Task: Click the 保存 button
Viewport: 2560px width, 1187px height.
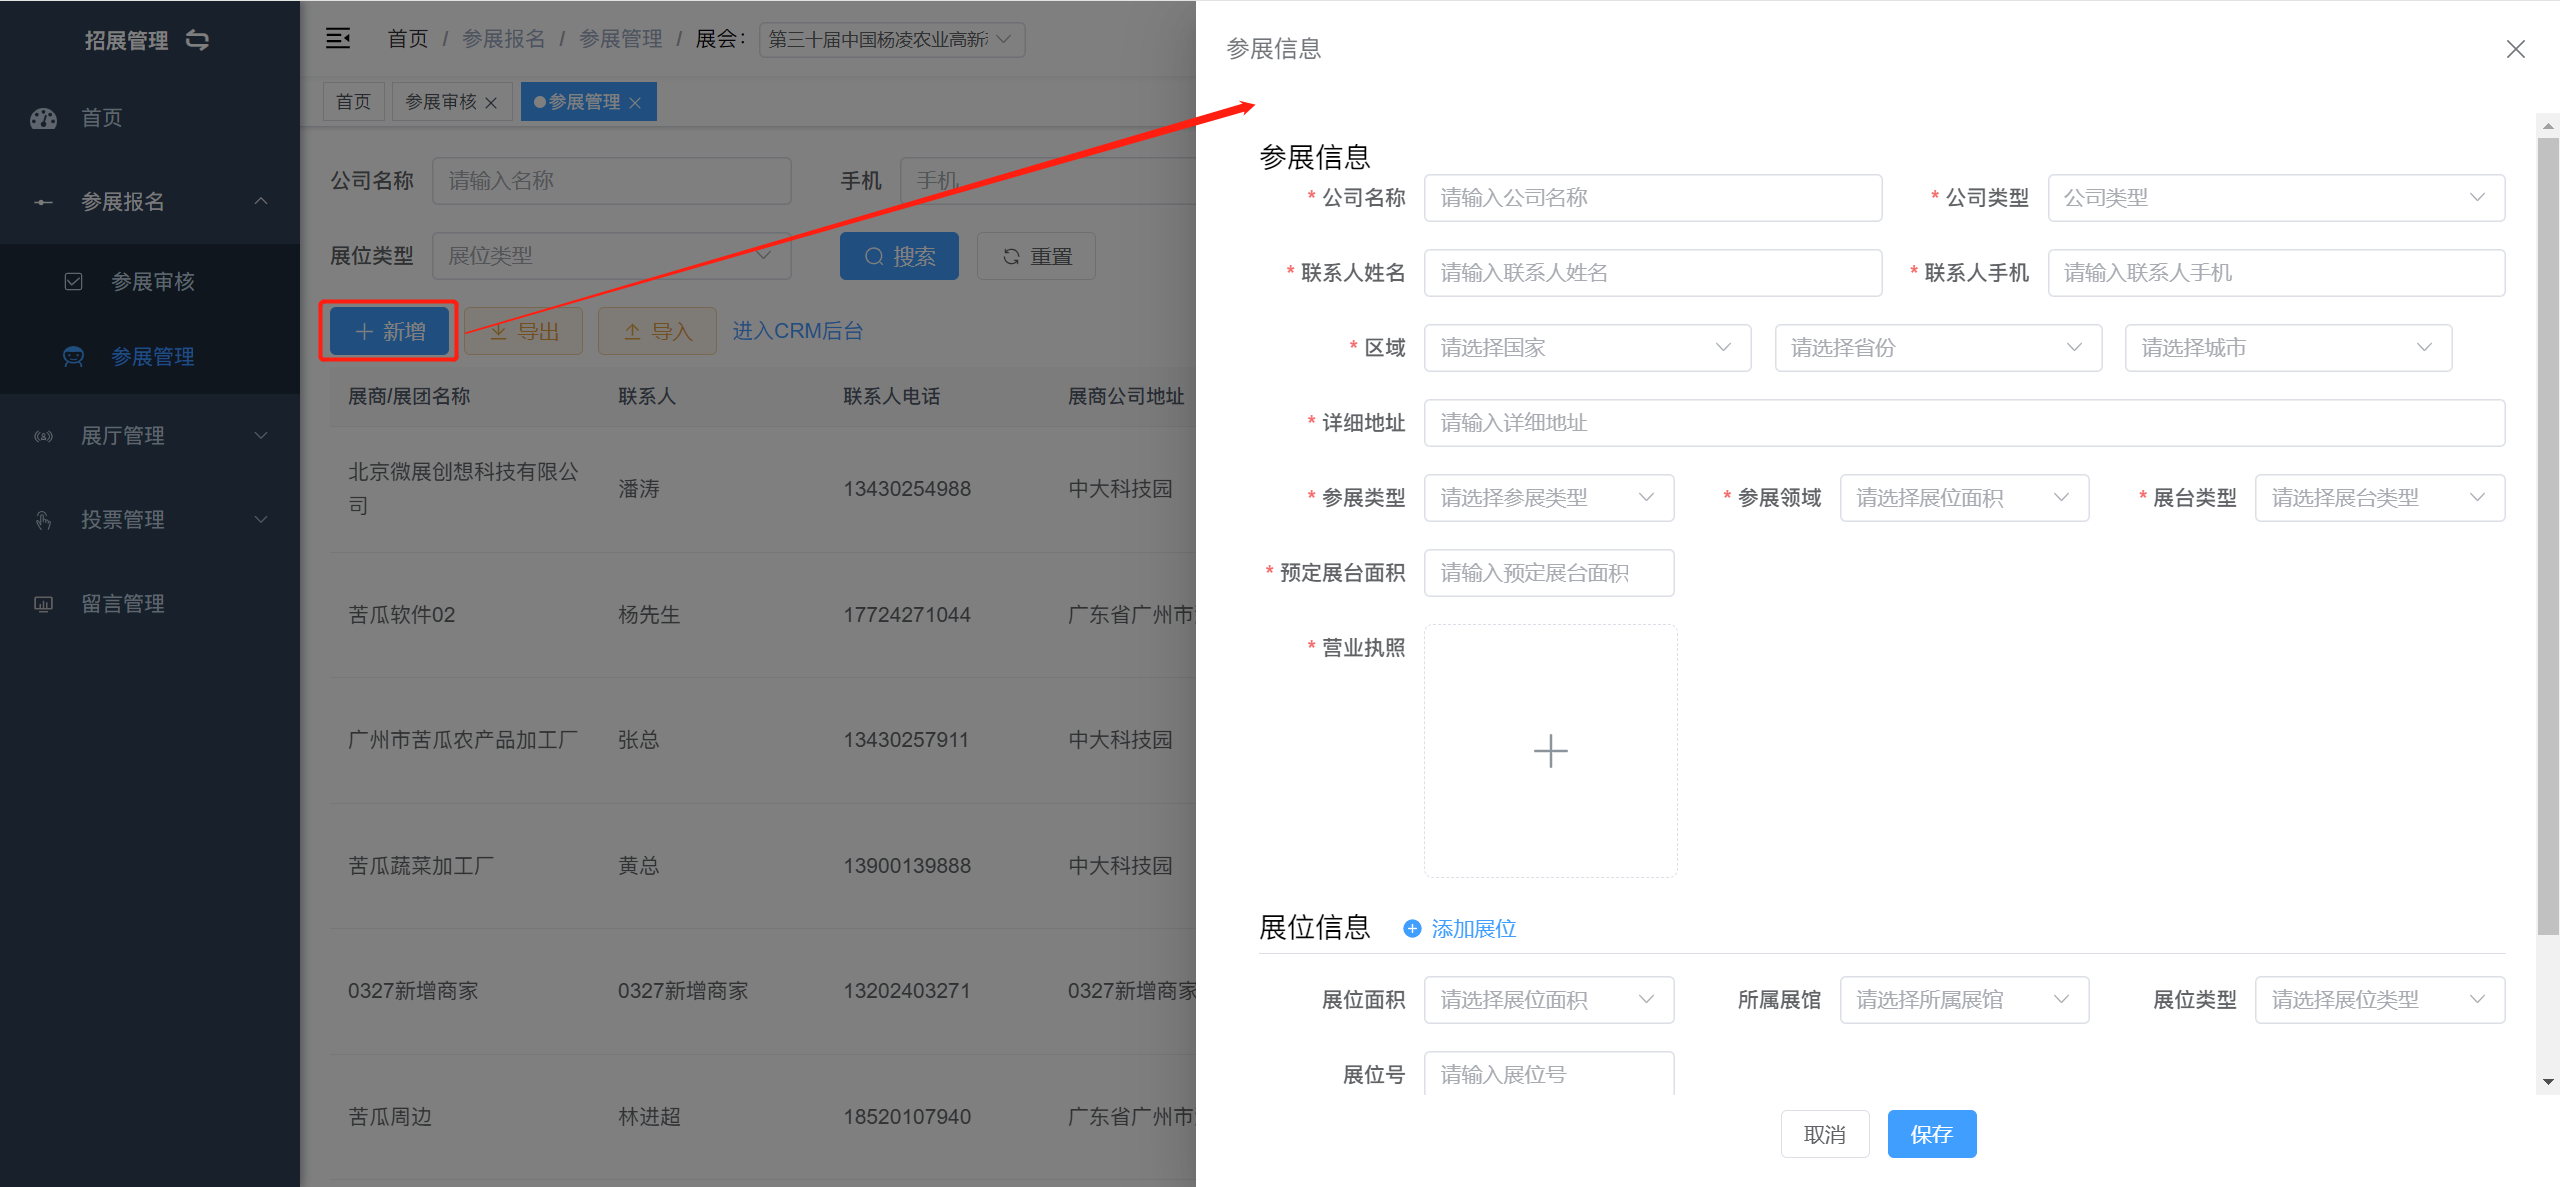Action: pos(1931,1134)
